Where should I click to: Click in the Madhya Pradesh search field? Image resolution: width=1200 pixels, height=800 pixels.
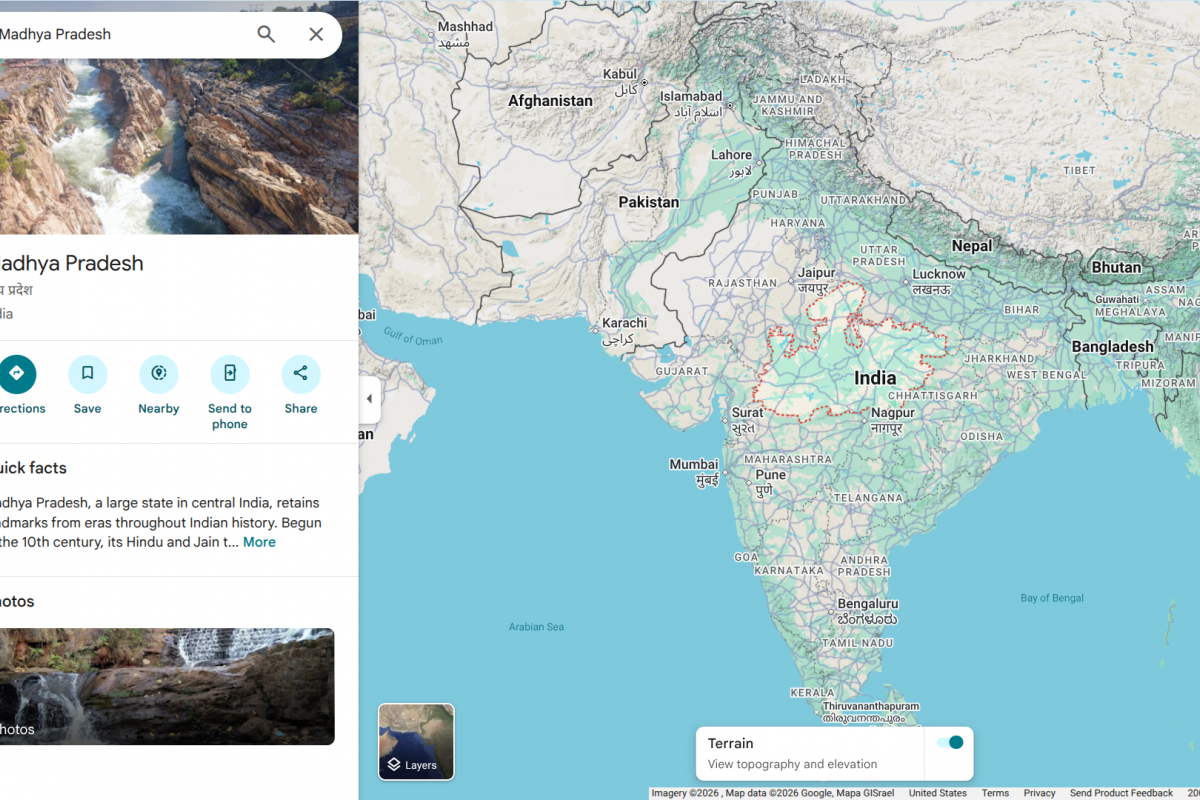point(120,34)
